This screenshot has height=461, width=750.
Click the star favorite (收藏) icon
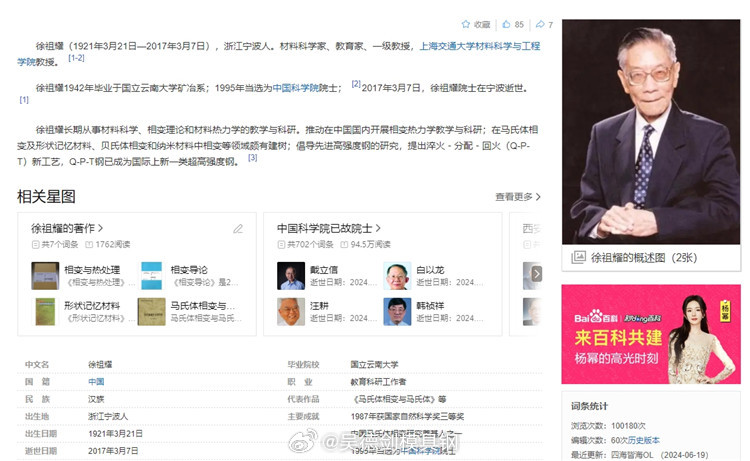tap(465, 24)
